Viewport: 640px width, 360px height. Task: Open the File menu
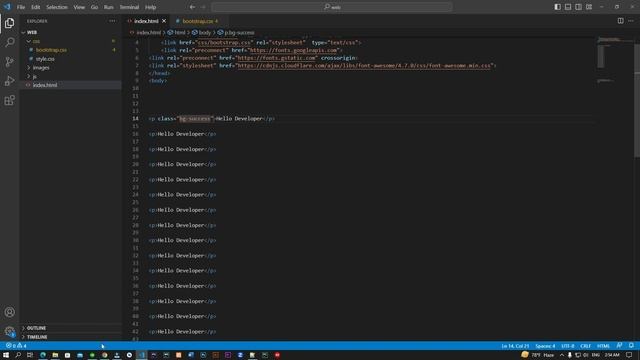pyautogui.click(x=21, y=7)
